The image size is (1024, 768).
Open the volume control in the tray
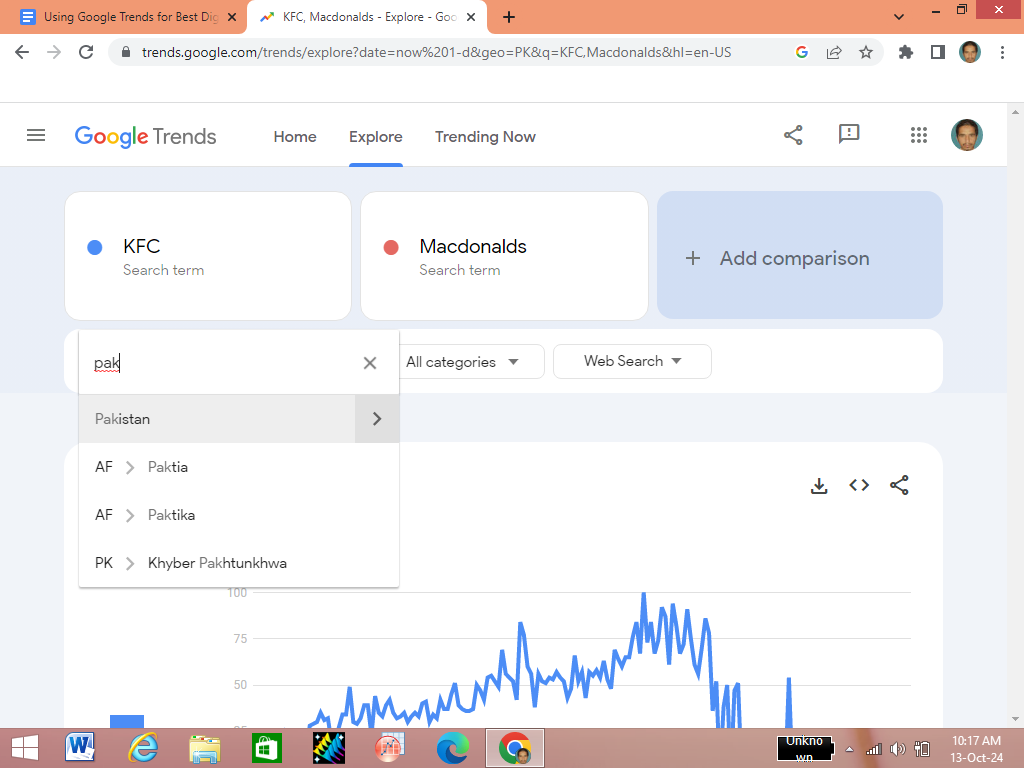tap(898, 749)
